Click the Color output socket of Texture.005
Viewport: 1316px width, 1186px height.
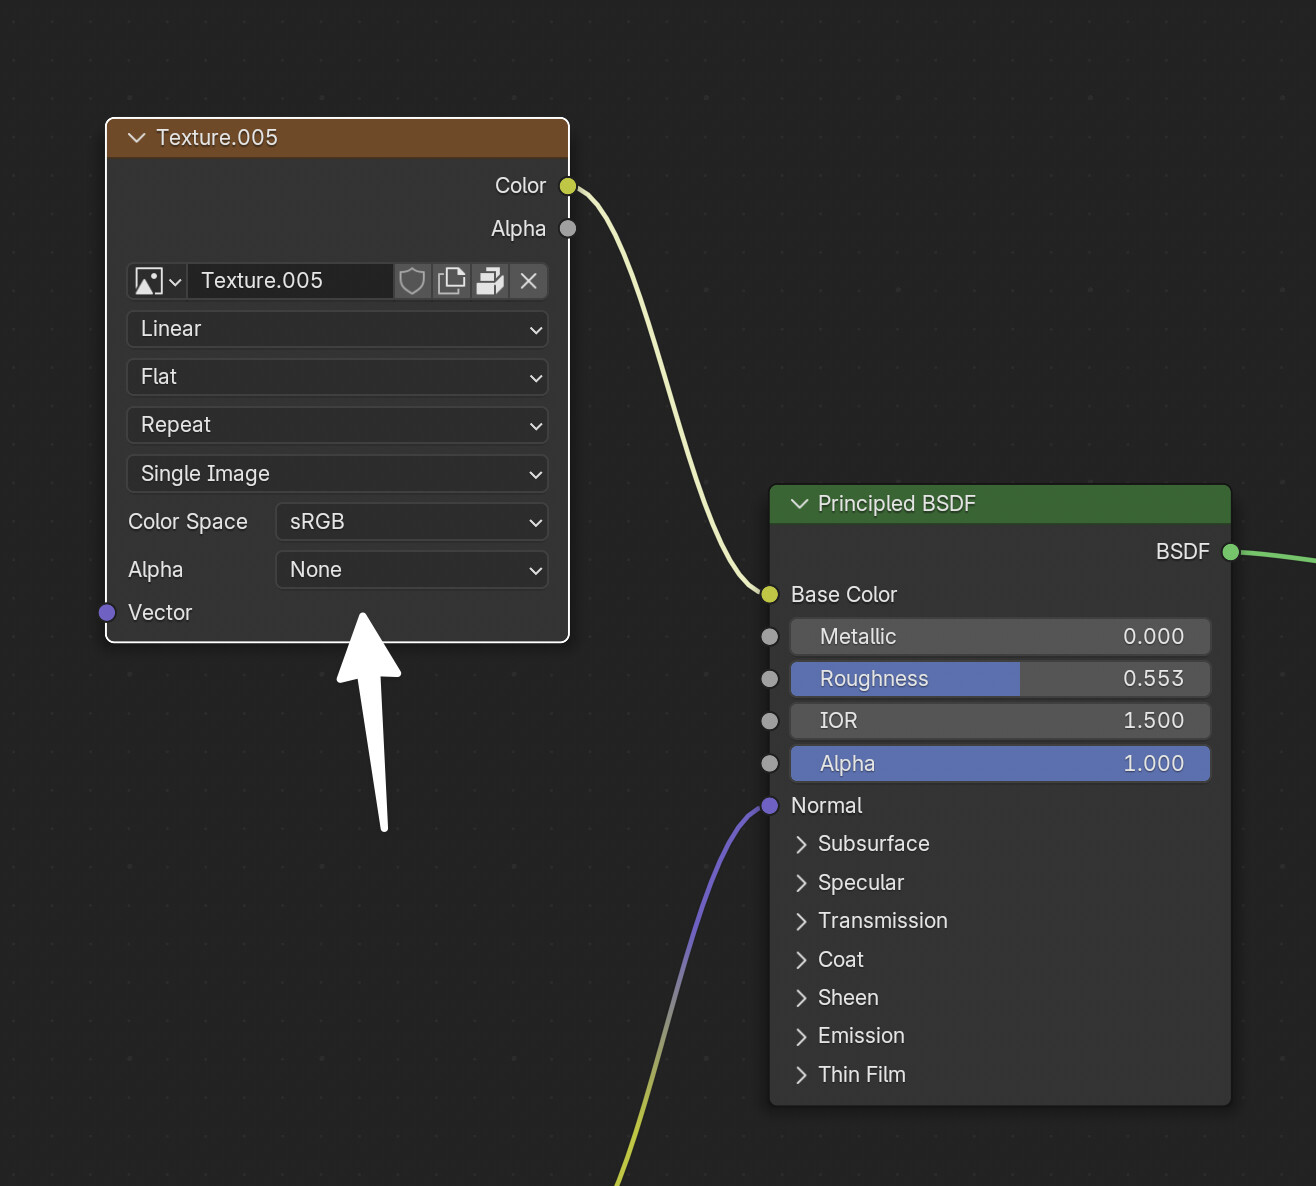(x=568, y=186)
